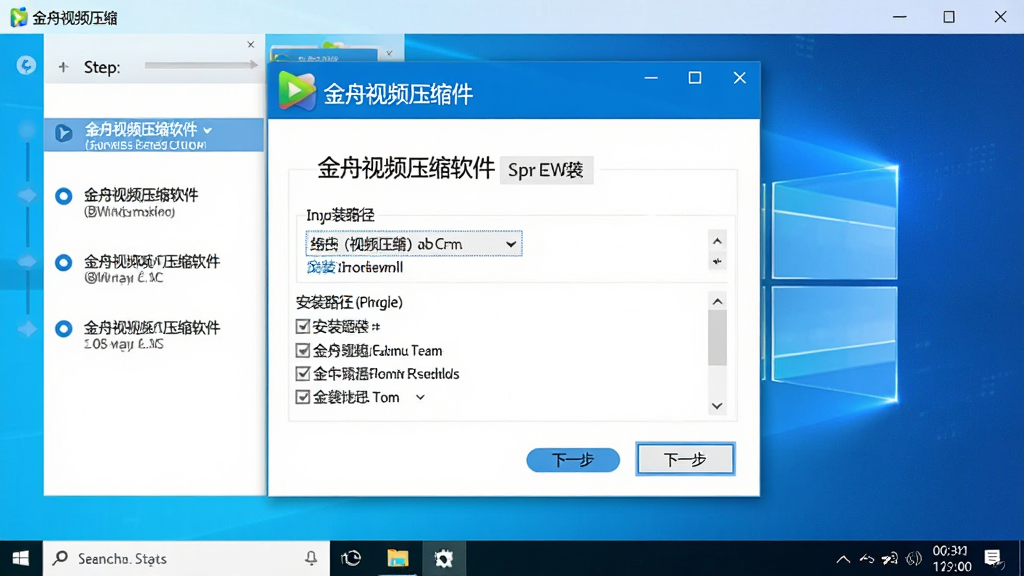Select the radio button with subtitle LOS may
This screenshot has height=576, width=1024.
point(63,328)
